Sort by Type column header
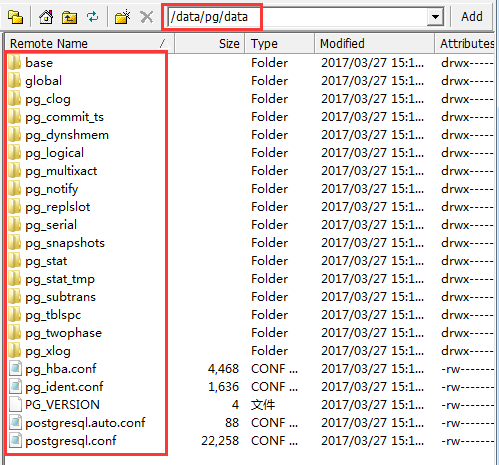The height and width of the screenshot is (465, 499). point(280,43)
